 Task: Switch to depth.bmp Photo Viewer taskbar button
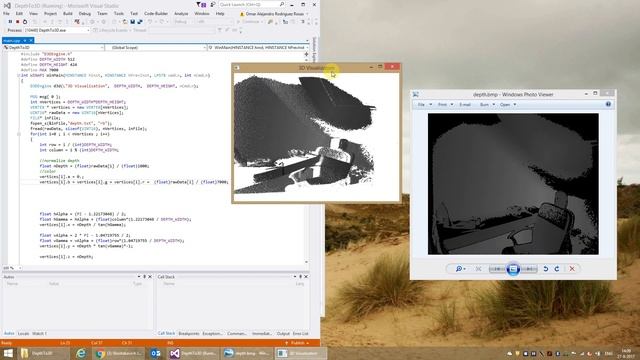(247, 353)
